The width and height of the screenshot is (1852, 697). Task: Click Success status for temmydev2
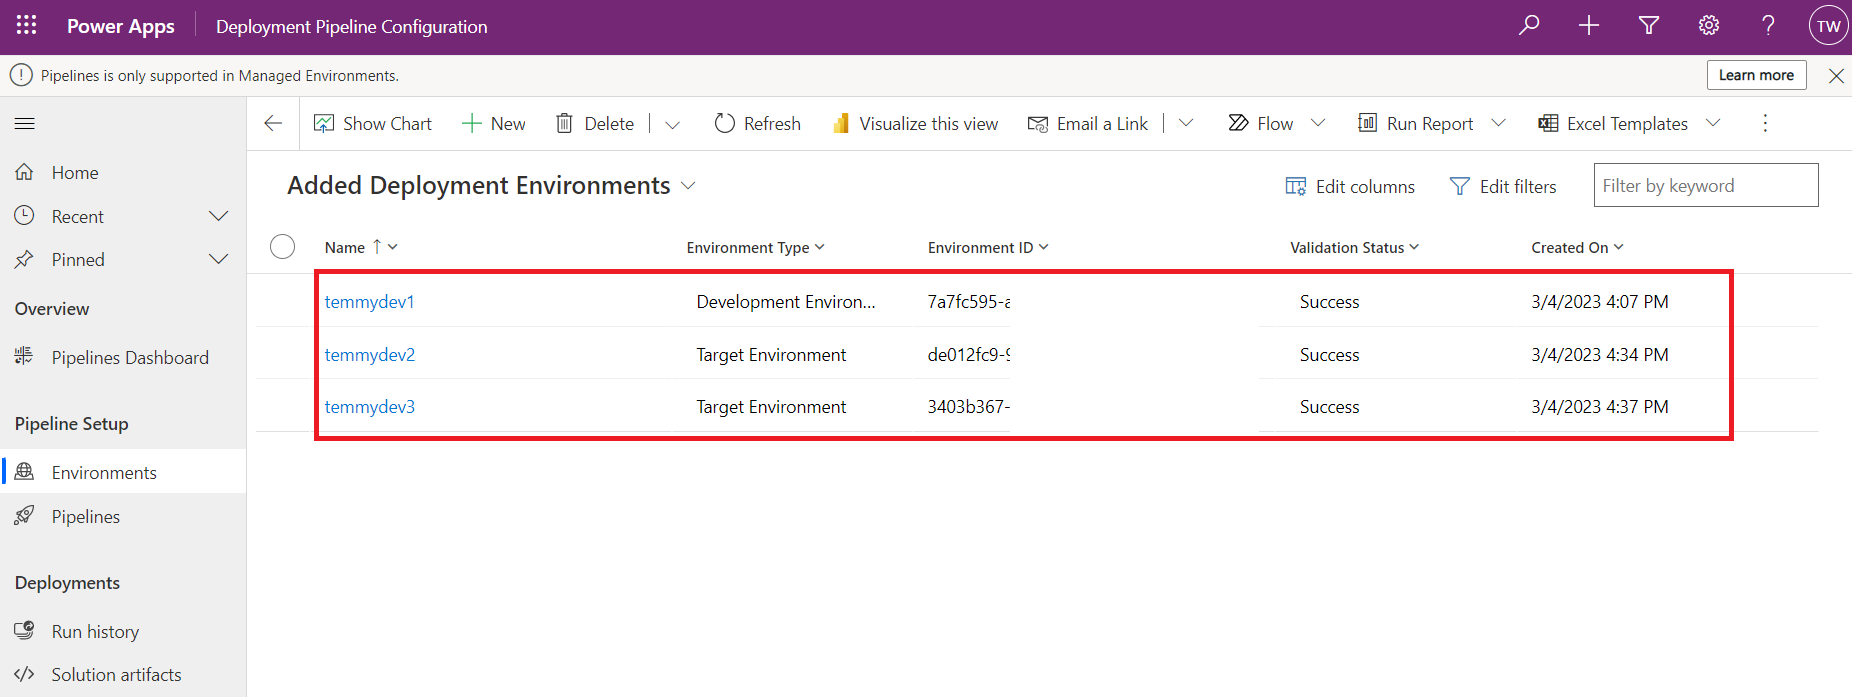1329,355
